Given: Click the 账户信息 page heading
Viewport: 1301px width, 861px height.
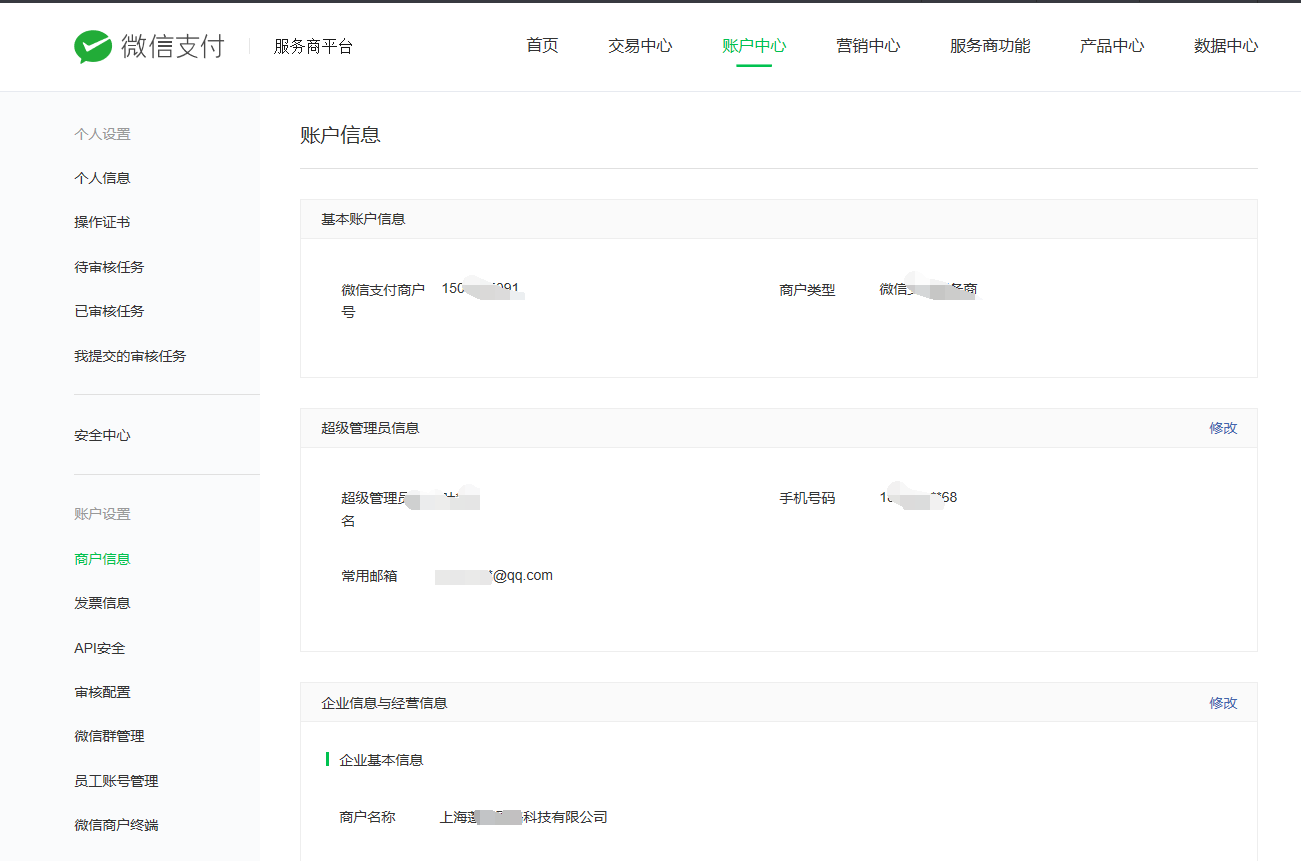Looking at the screenshot, I should tap(340, 135).
